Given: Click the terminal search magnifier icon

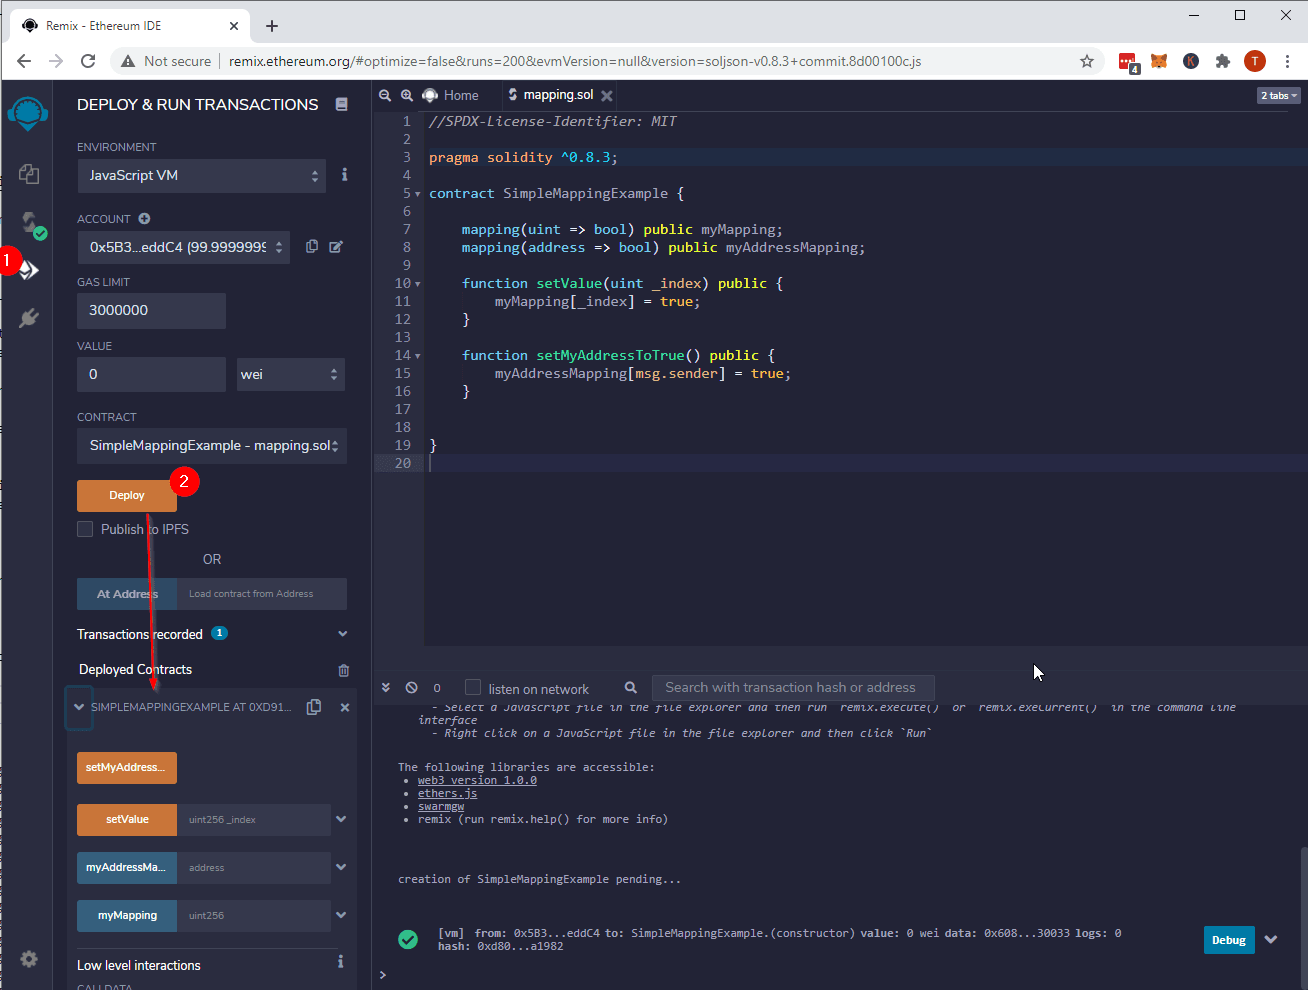Looking at the screenshot, I should pyautogui.click(x=631, y=687).
